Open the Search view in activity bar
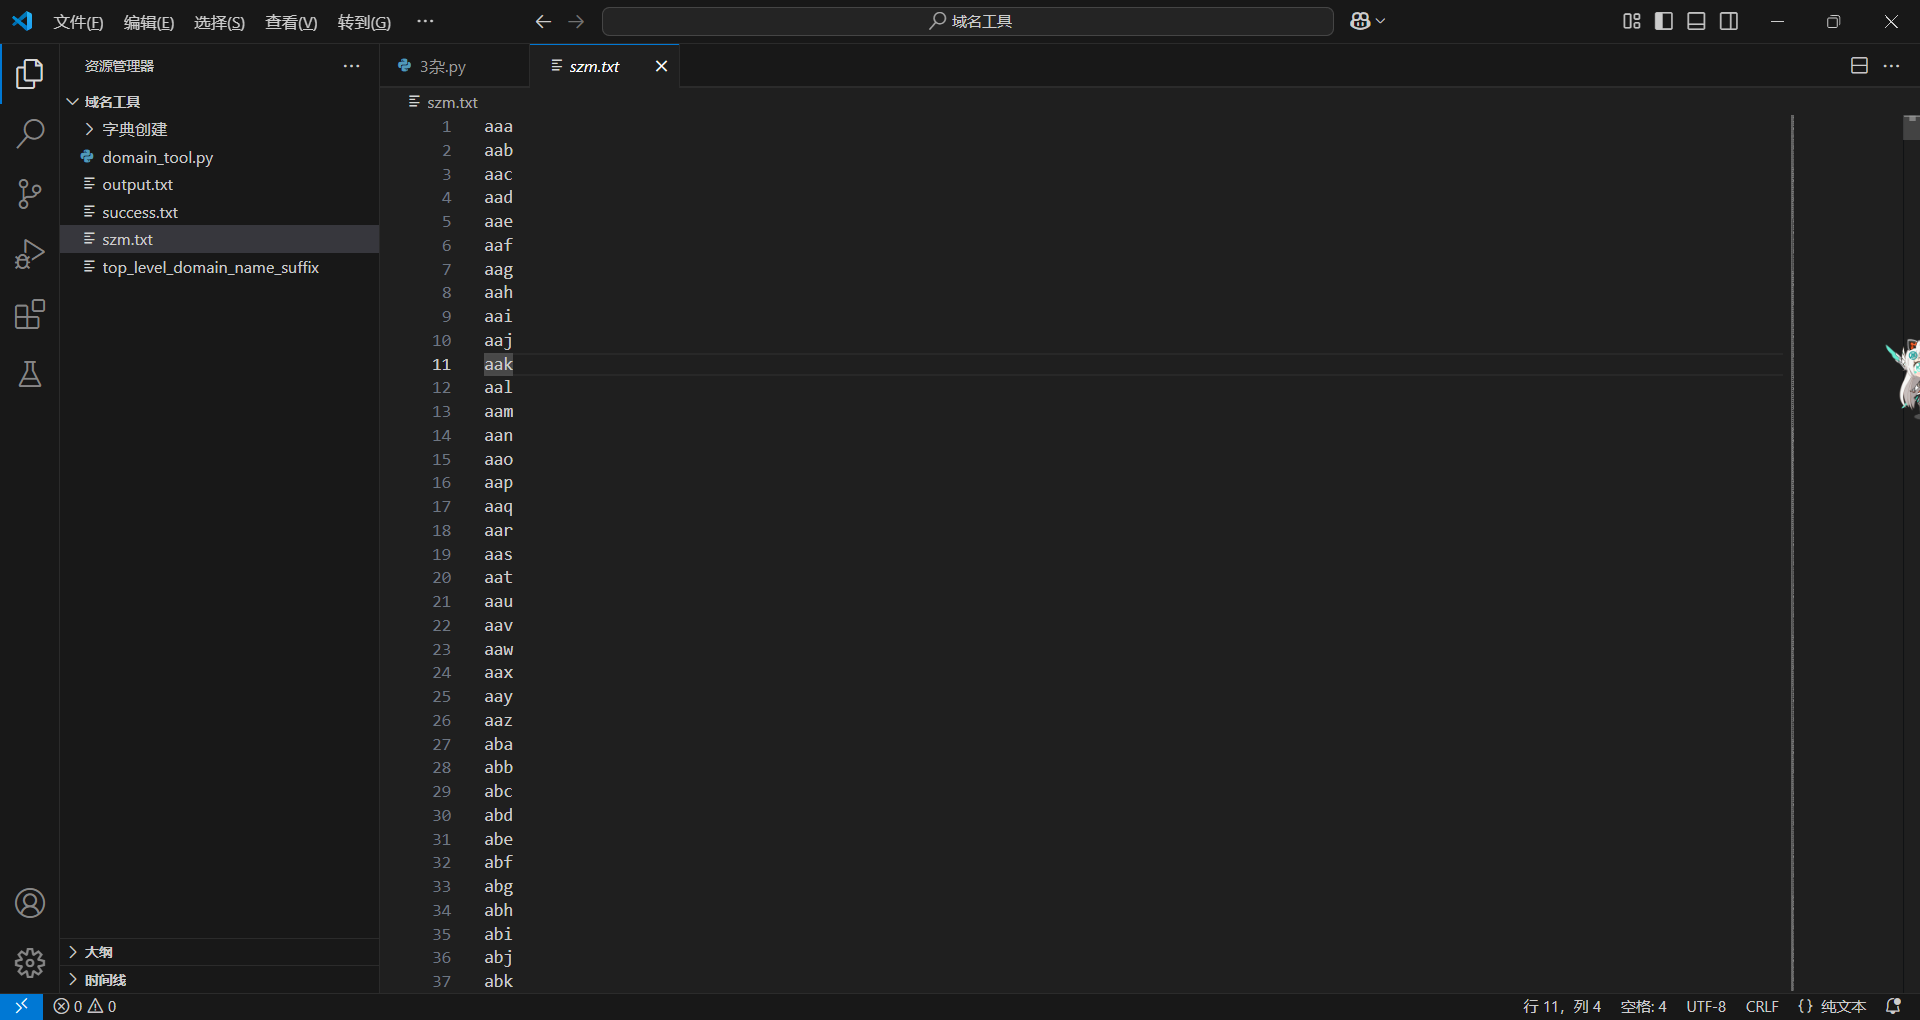Viewport: 1920px width, 1020px height. click(30, 133)
